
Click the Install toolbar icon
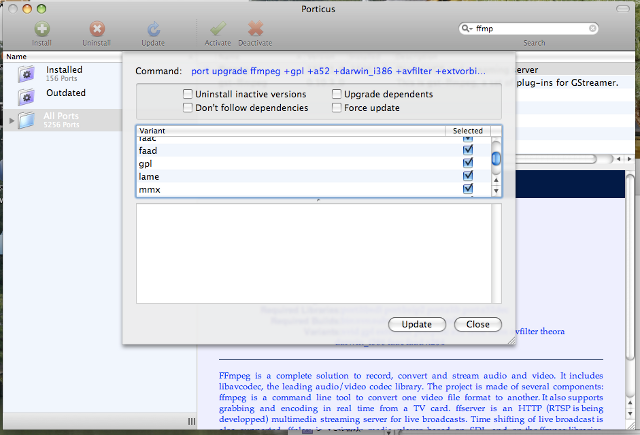click(x=41, y=30)
